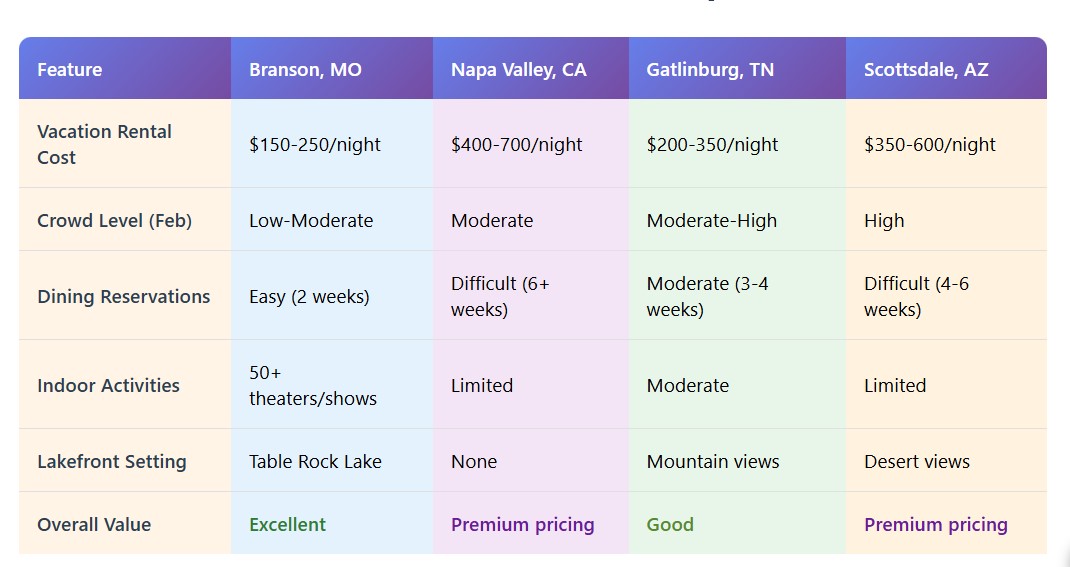The height and width of the screenshot is (567, 1070).
Task: Click Napa Valley's Premium pricing text
Action: [522, 524]
